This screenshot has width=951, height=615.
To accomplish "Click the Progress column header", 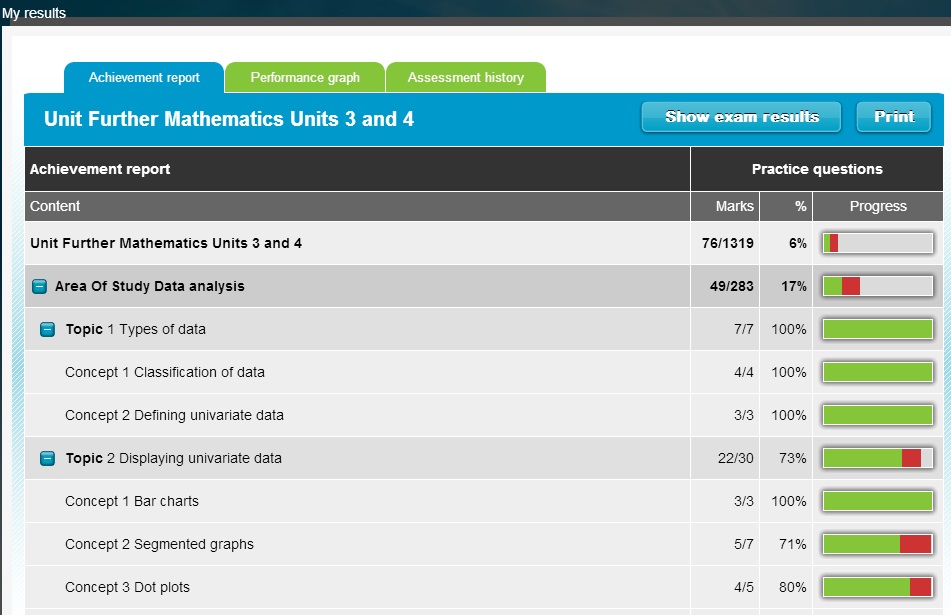I will [x=878, y=206].
